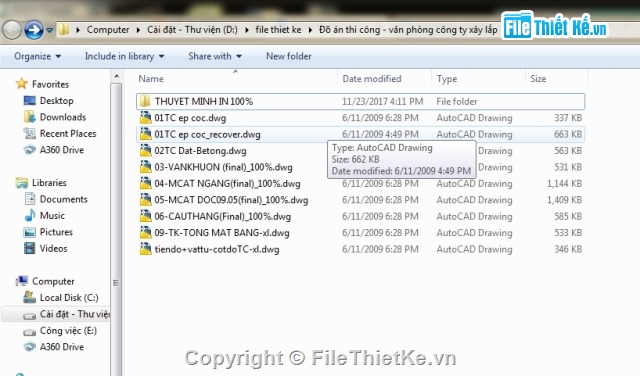Click the folder icon in address bar

tap(63, 29)
